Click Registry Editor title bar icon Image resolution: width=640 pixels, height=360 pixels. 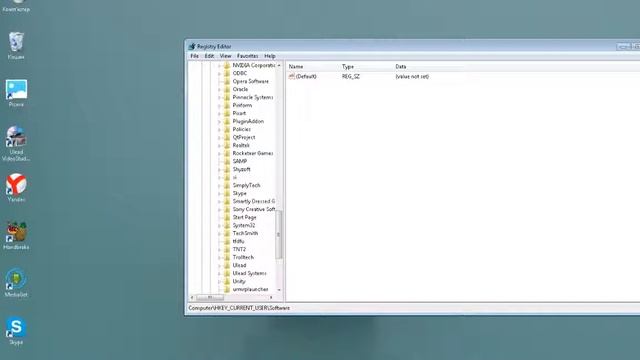[x=192, y=46]
